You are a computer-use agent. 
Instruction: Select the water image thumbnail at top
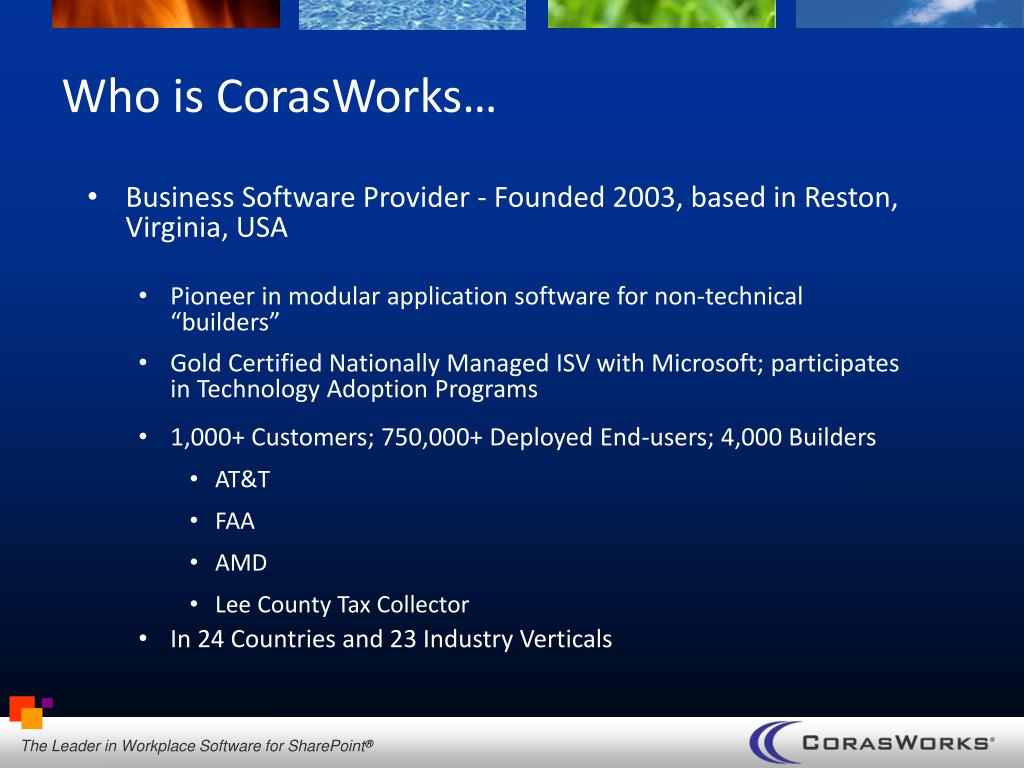(x=412, y=14)
